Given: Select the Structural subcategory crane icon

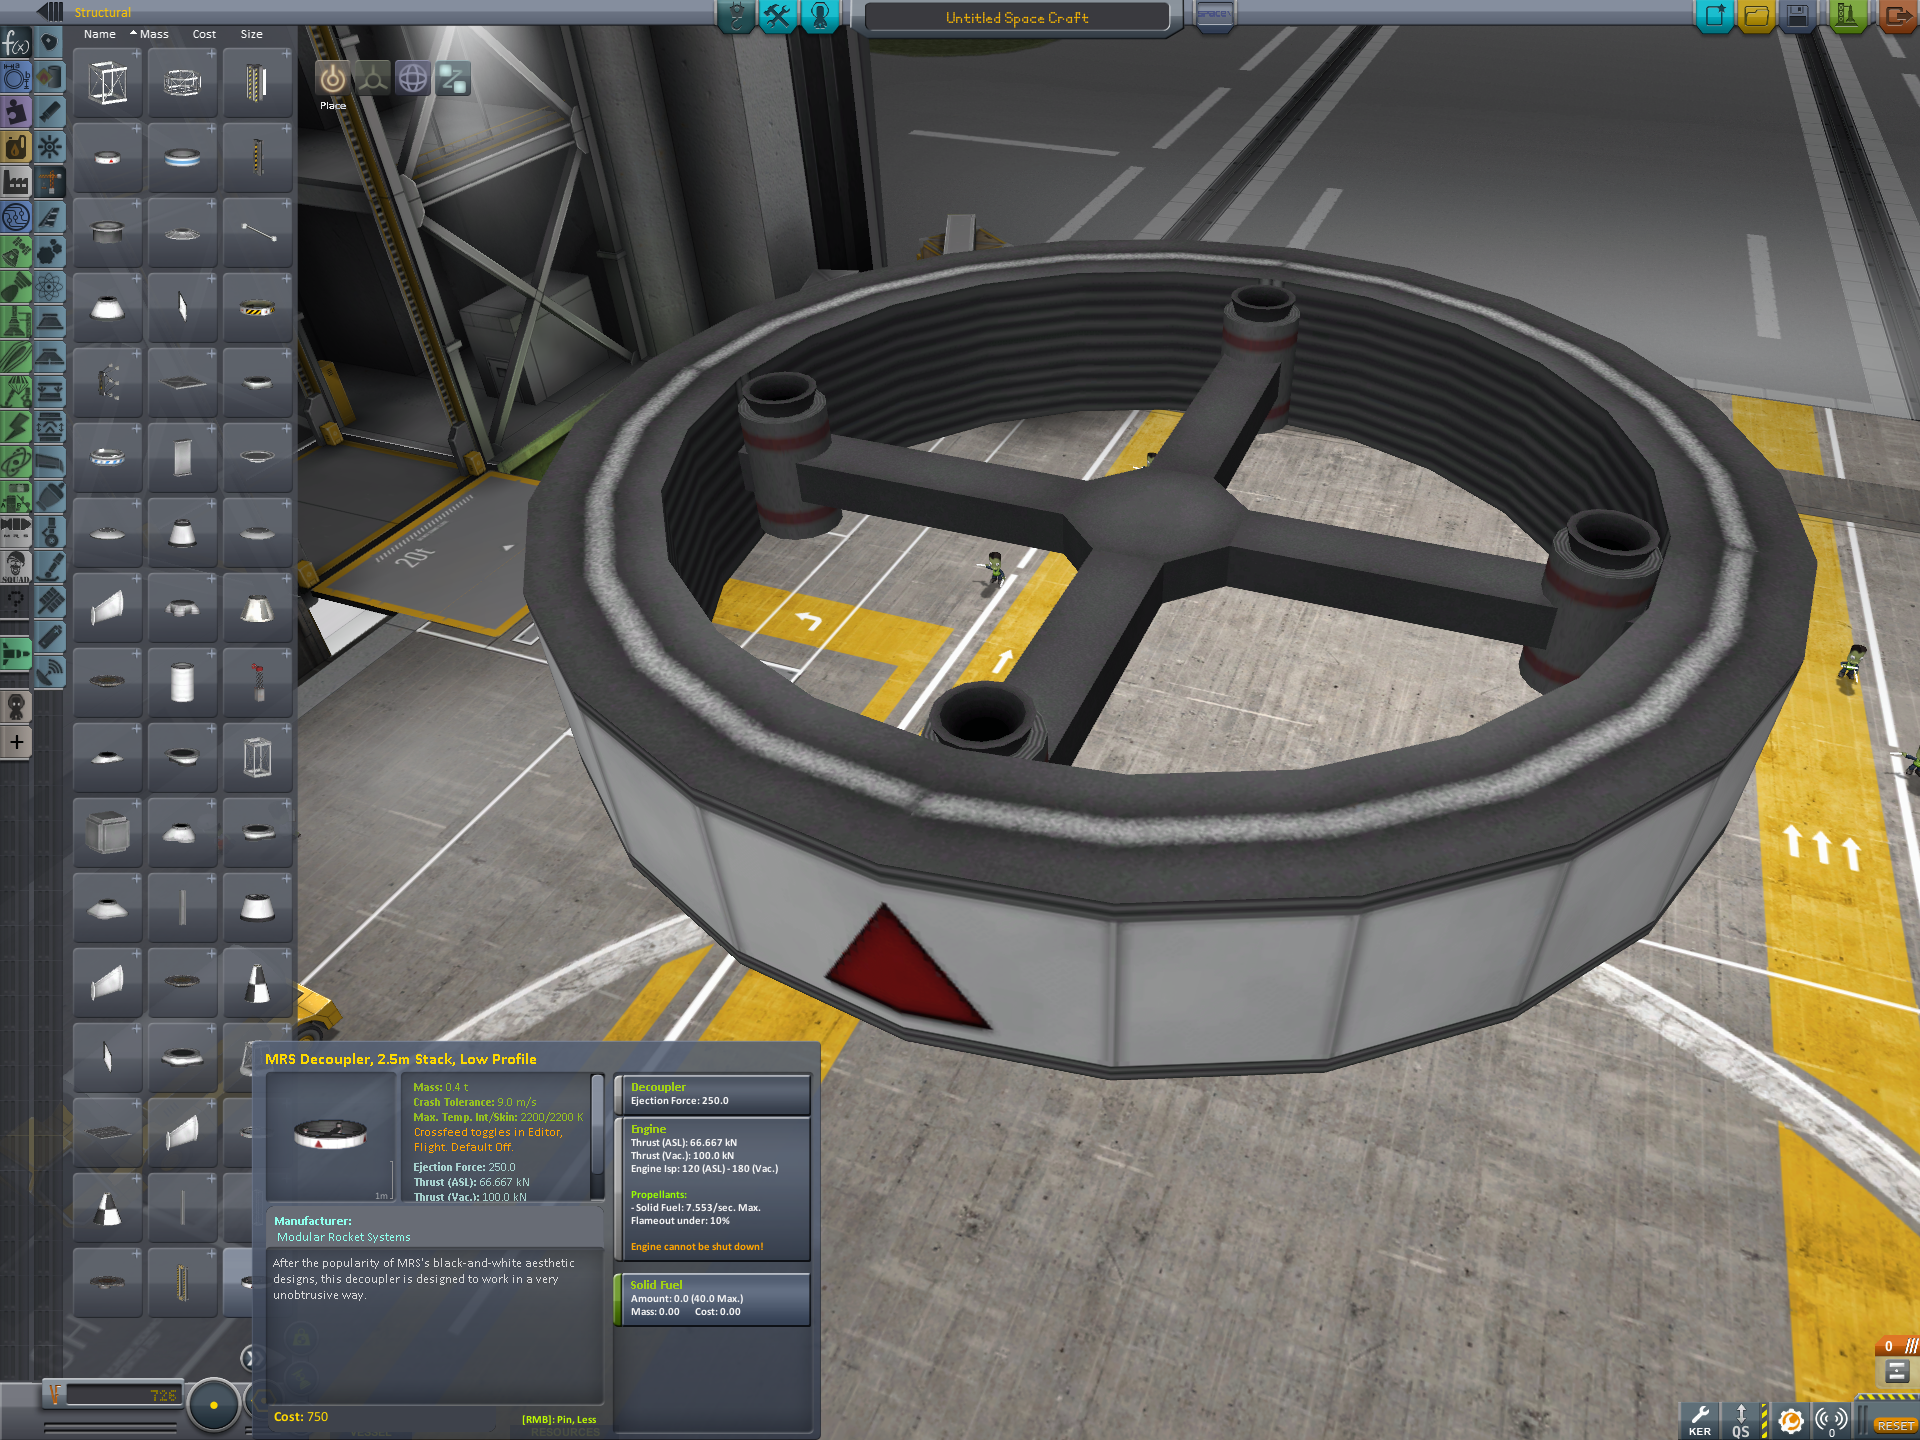Looking at the screenshot, I should tap(49, 182).
